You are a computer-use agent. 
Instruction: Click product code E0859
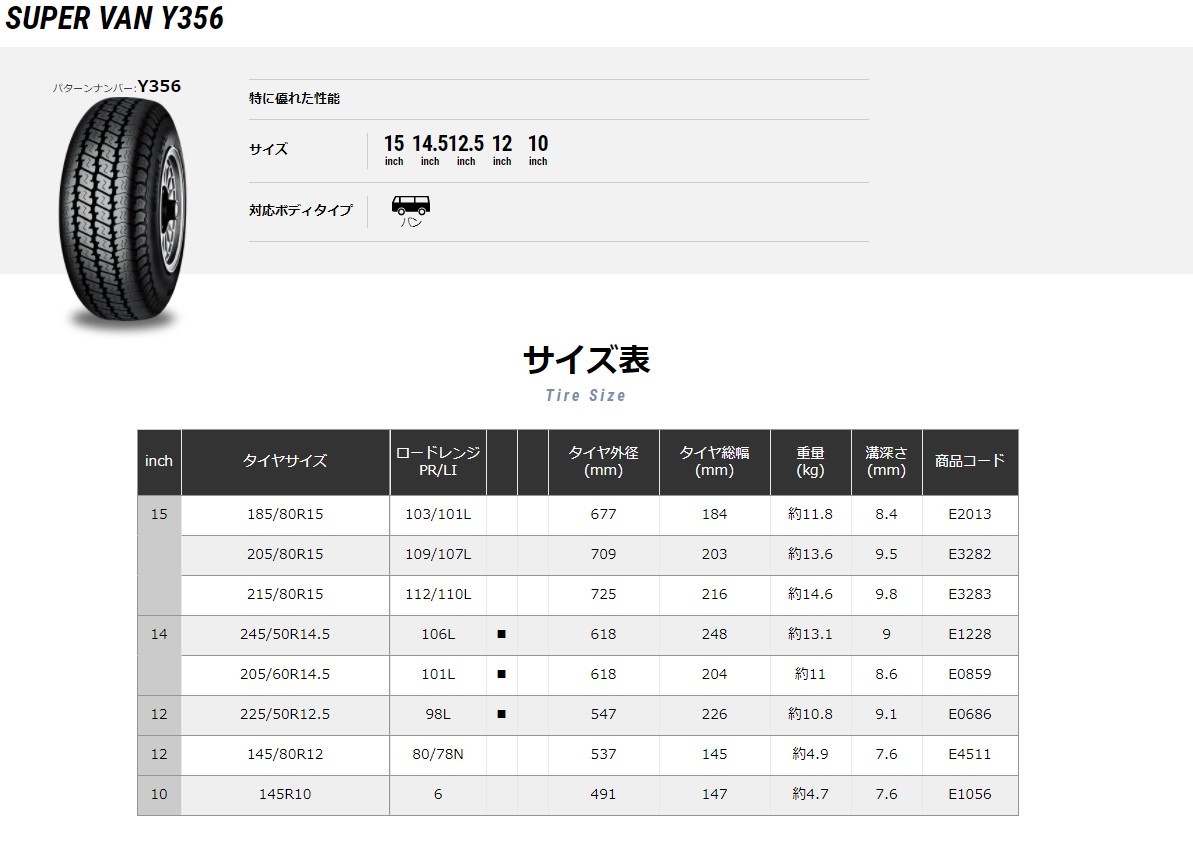coord(970,674)
